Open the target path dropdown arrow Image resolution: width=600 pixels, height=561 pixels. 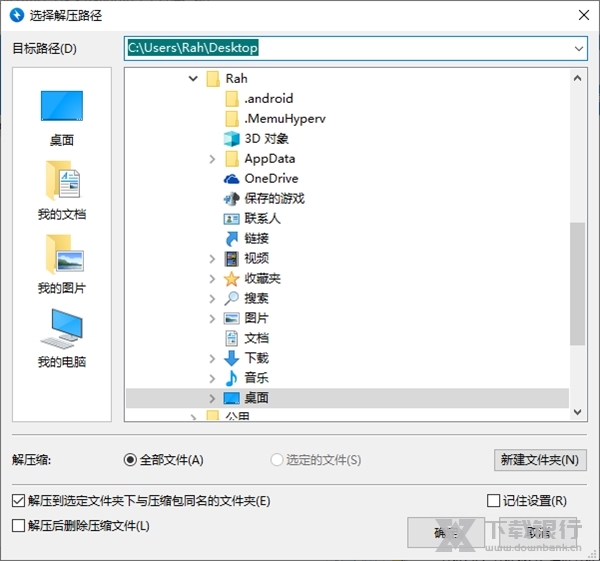pyautogui.click(x=579, y=49)
